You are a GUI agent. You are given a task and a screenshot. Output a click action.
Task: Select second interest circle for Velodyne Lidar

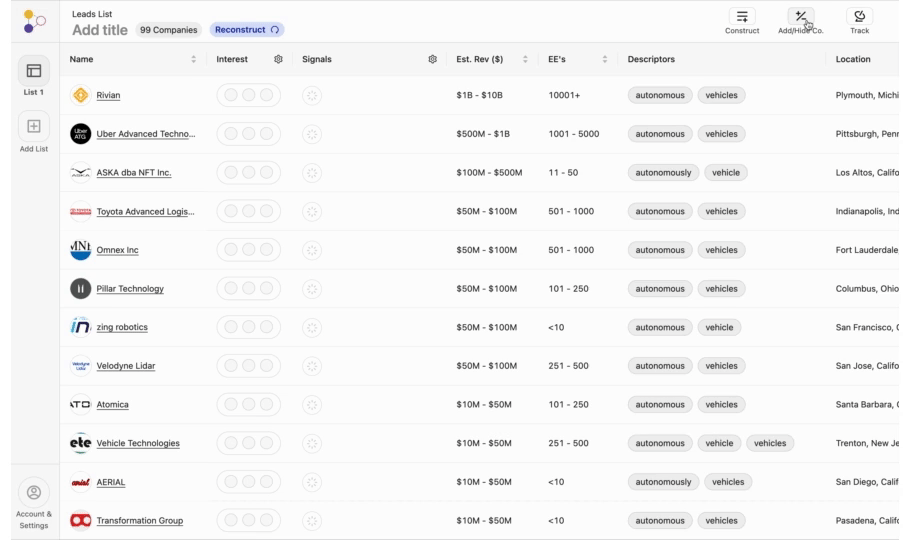pyautogui.click(x=248, y=366)
